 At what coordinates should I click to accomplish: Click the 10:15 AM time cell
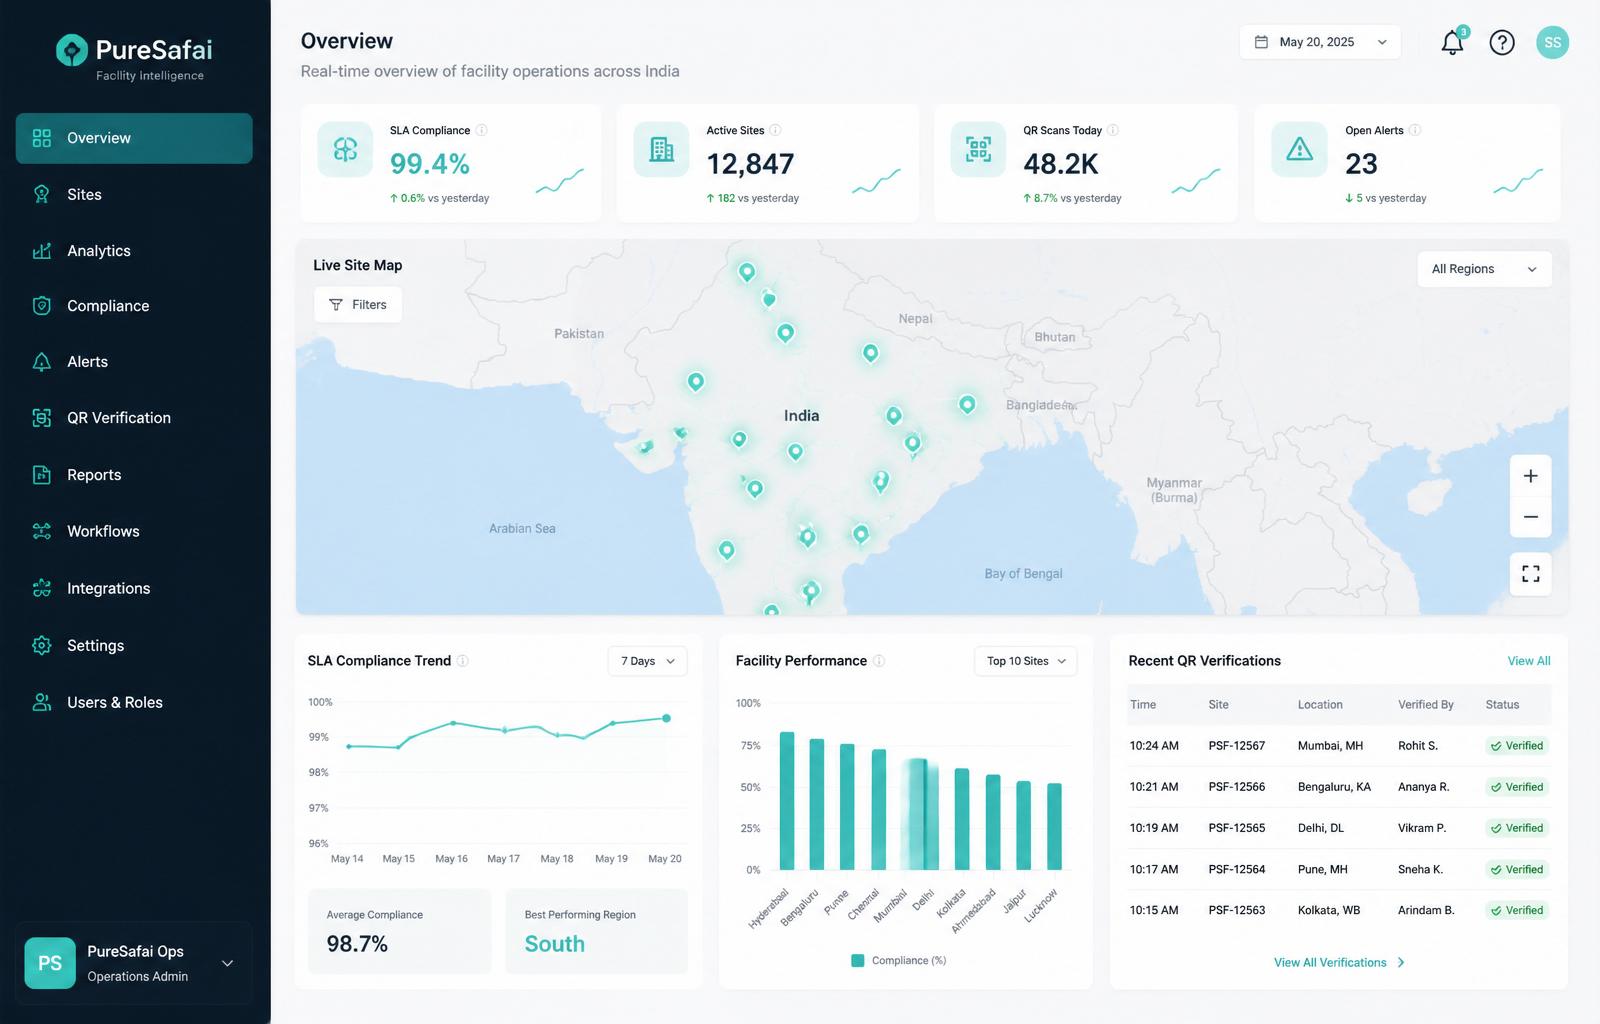[x=1154, y=911]
